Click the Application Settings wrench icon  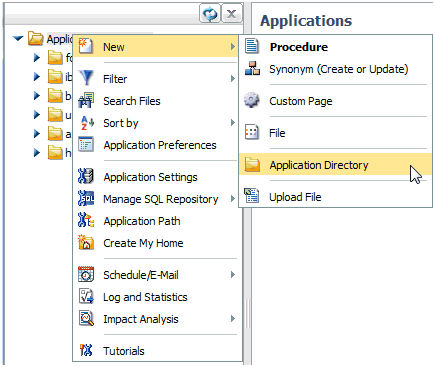pyautogui.click(x=86, y=176)
